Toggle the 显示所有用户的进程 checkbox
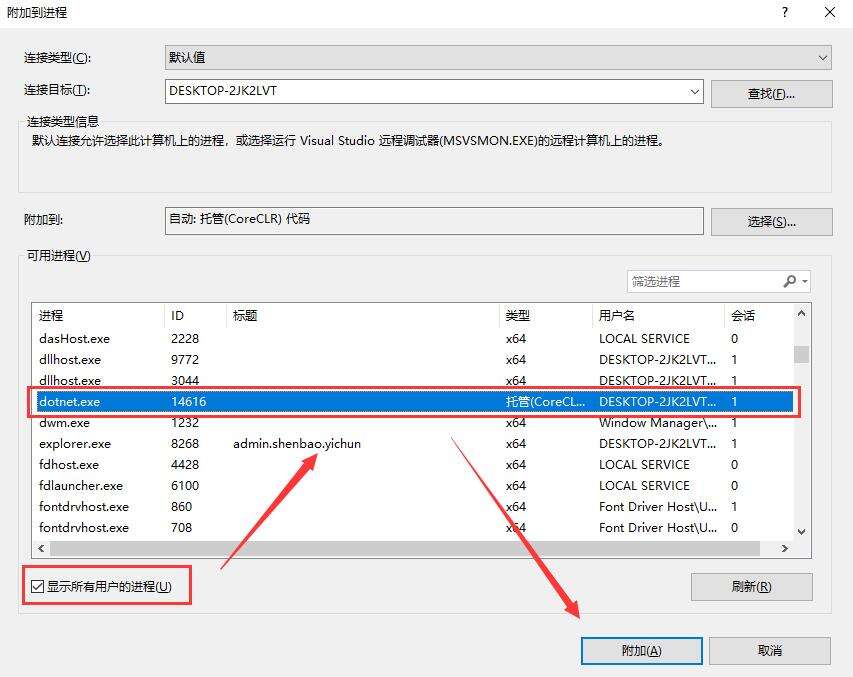Viewport: 853px width, 677px height. 37,586
